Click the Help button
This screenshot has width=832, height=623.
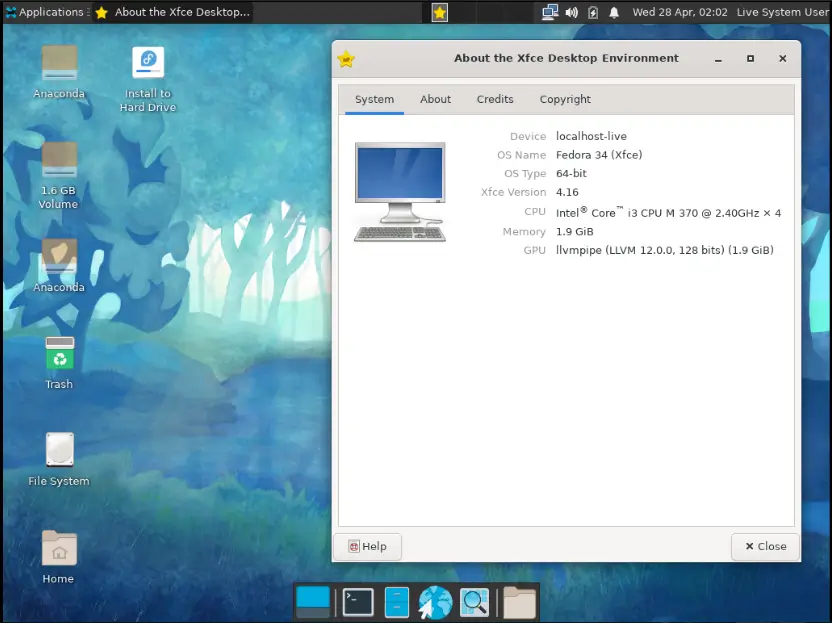click(367, 546)
